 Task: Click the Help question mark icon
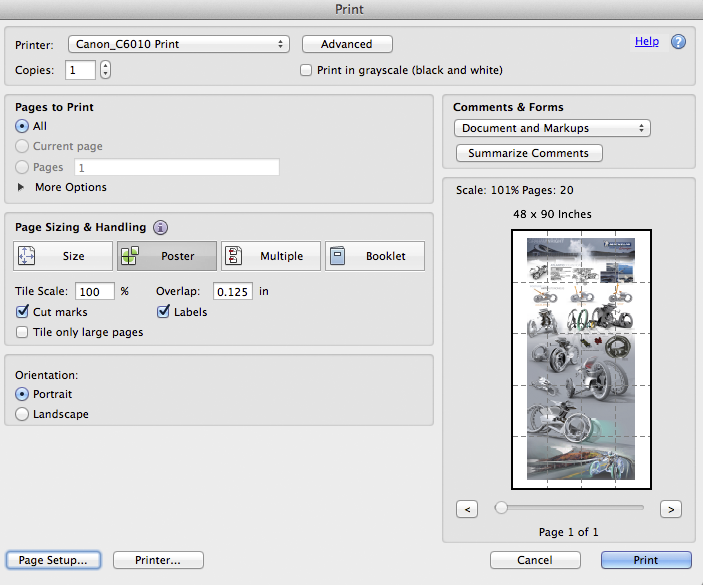tap(678, 42)
